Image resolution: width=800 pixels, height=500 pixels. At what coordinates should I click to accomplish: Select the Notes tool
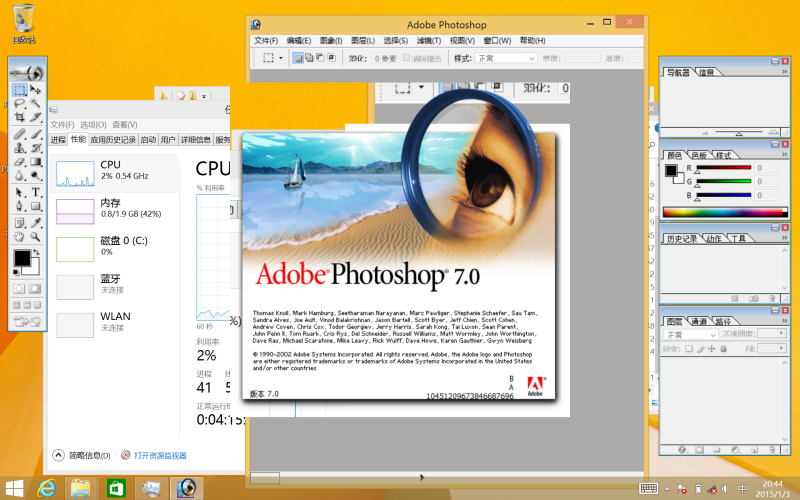pos(19,223)
